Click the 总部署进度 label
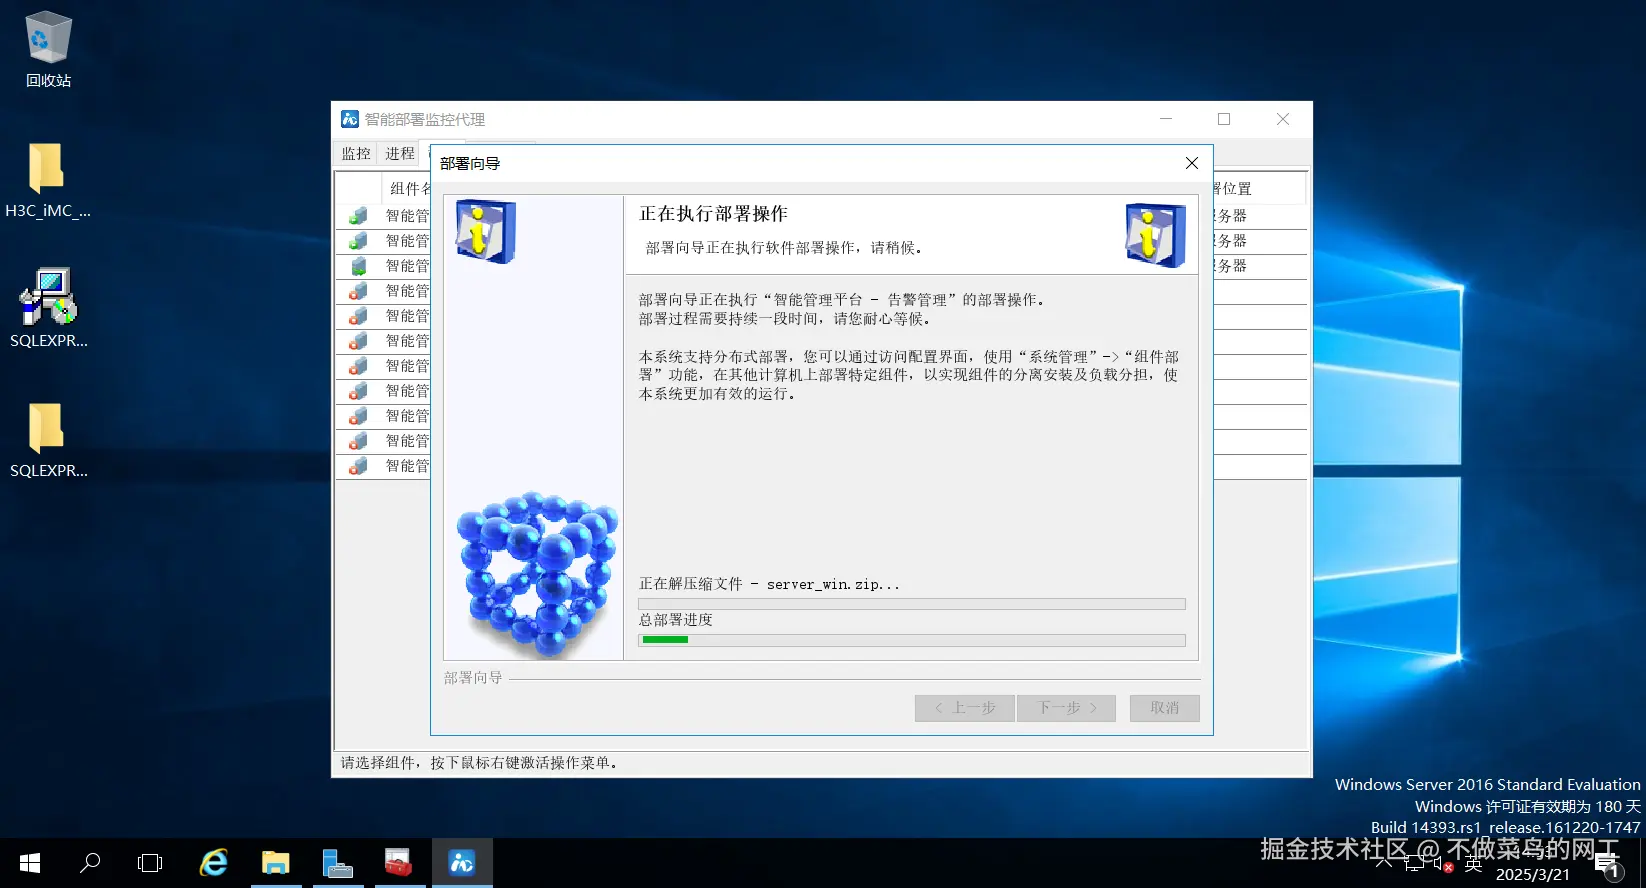Image resolution: width=1646 pixels, height=888 pixels. click(x=676, y=620)
